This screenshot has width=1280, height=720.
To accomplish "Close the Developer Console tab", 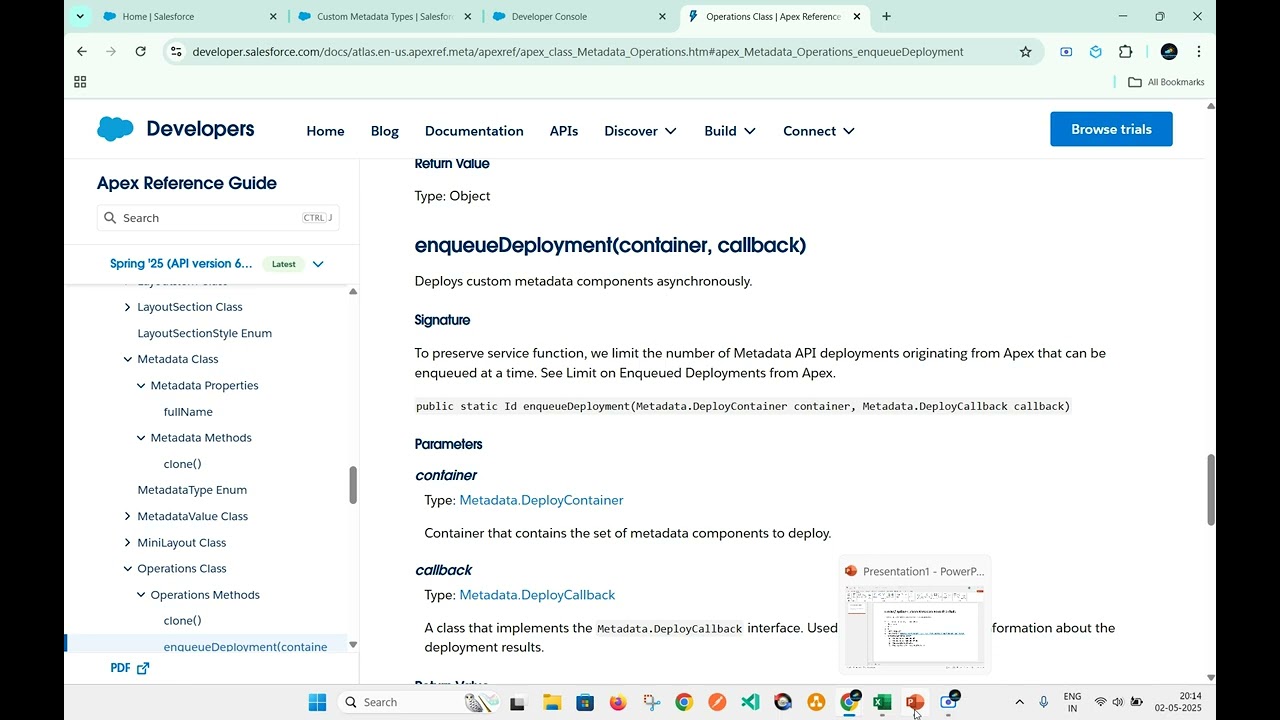I will coord(662,16).
